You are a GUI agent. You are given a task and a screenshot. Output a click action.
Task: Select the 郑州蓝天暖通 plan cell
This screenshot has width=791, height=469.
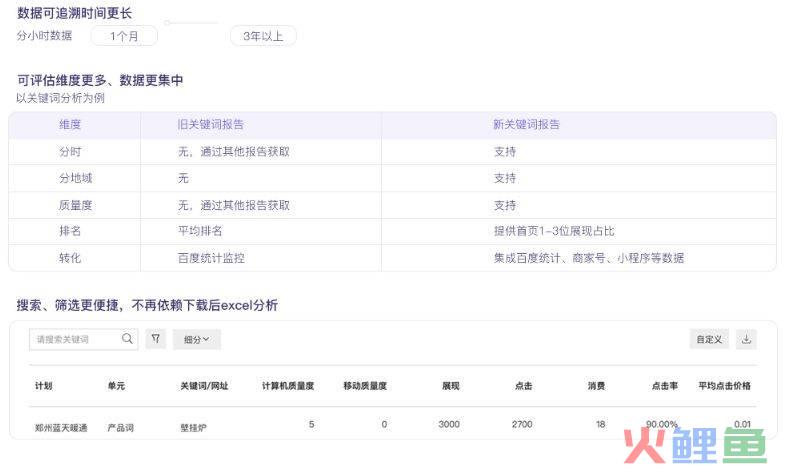(61, 428)
